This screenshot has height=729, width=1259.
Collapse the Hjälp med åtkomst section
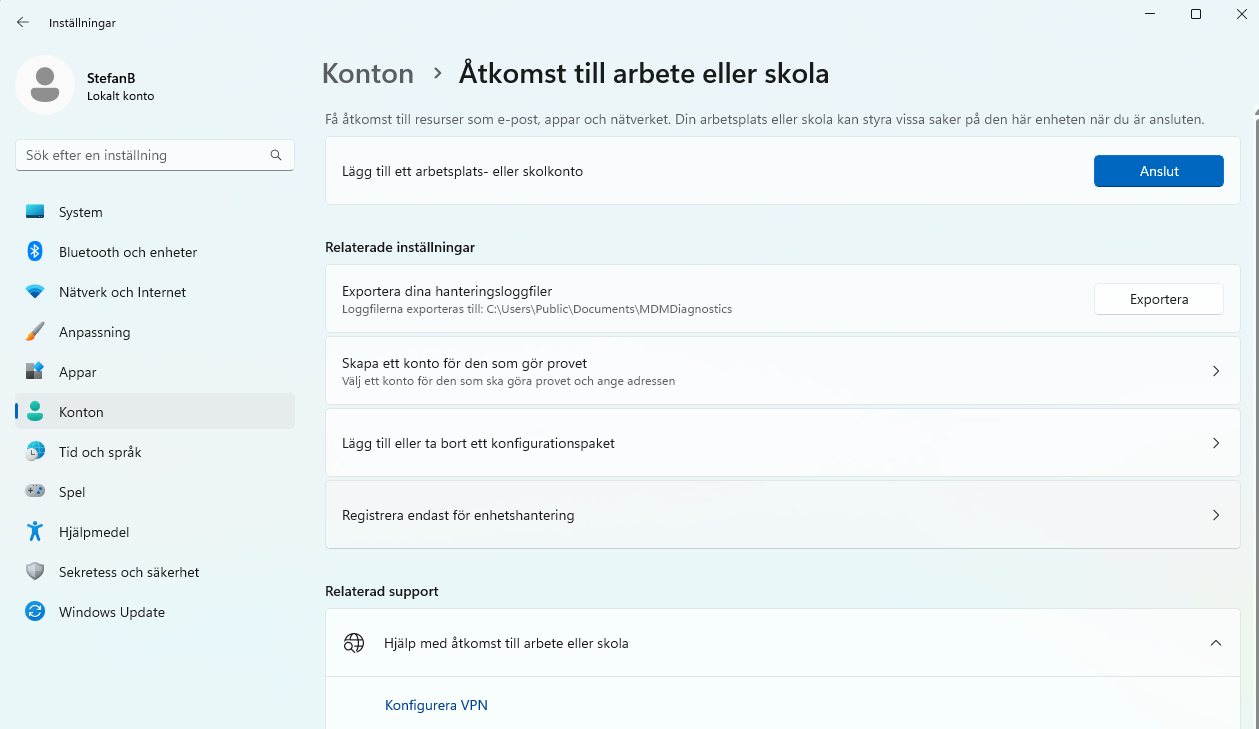coord(1216,643)
